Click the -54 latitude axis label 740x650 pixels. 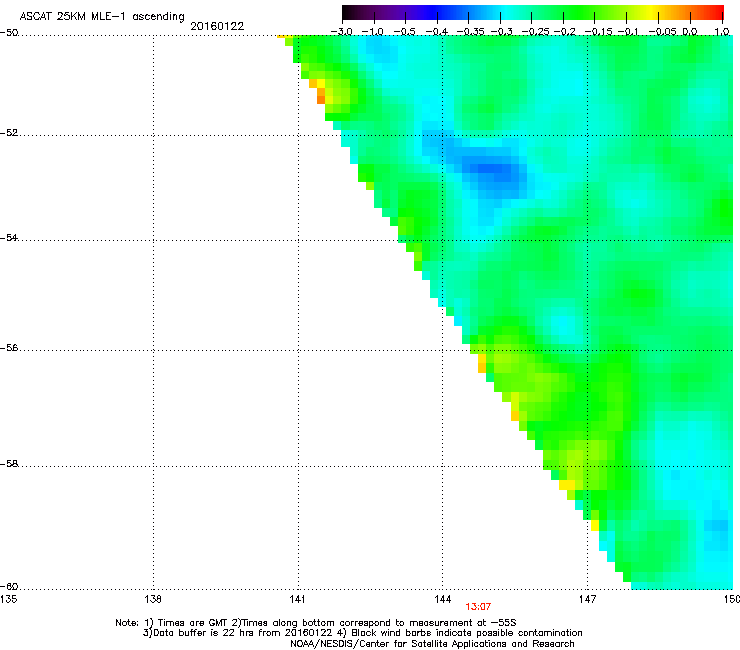9,238
